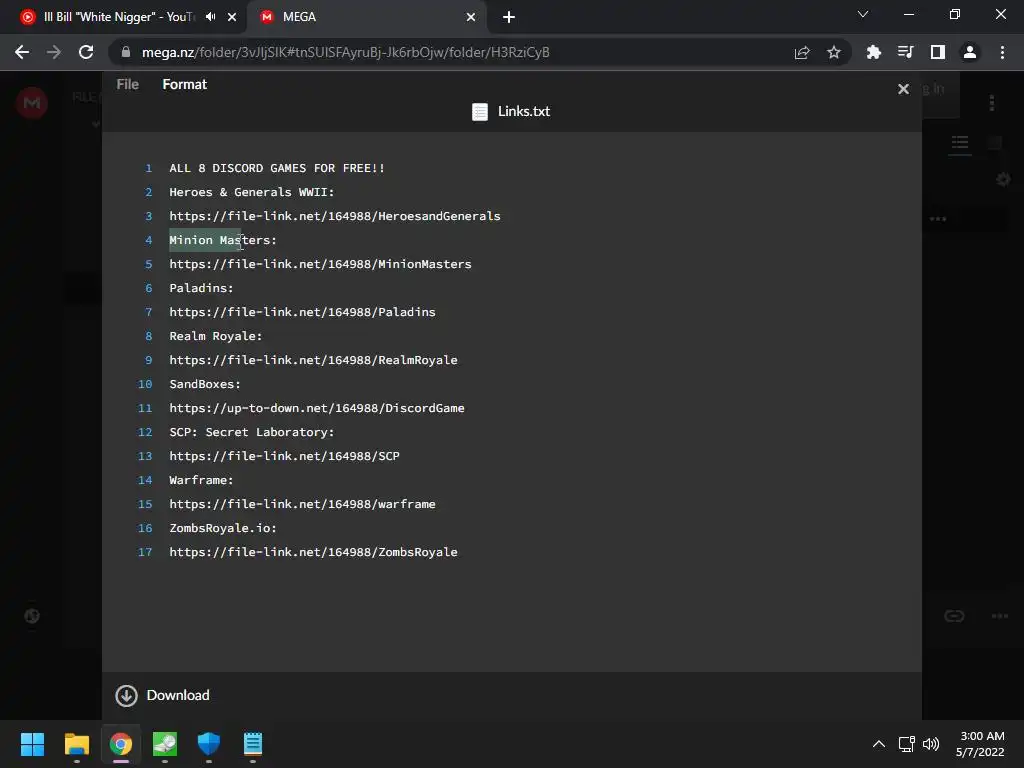Image resolution: width=1024 pixels, height=768 pixels.
Task: Open the File menu in text viewer
Action: tap(127, 84)
